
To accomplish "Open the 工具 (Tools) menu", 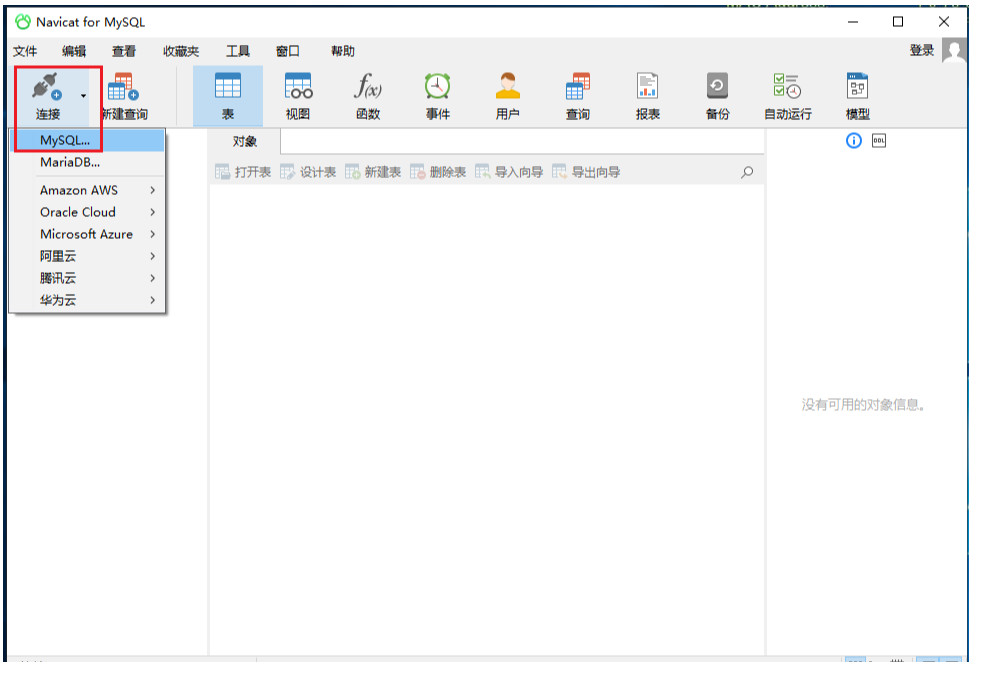I will click(x=238, y=51).
